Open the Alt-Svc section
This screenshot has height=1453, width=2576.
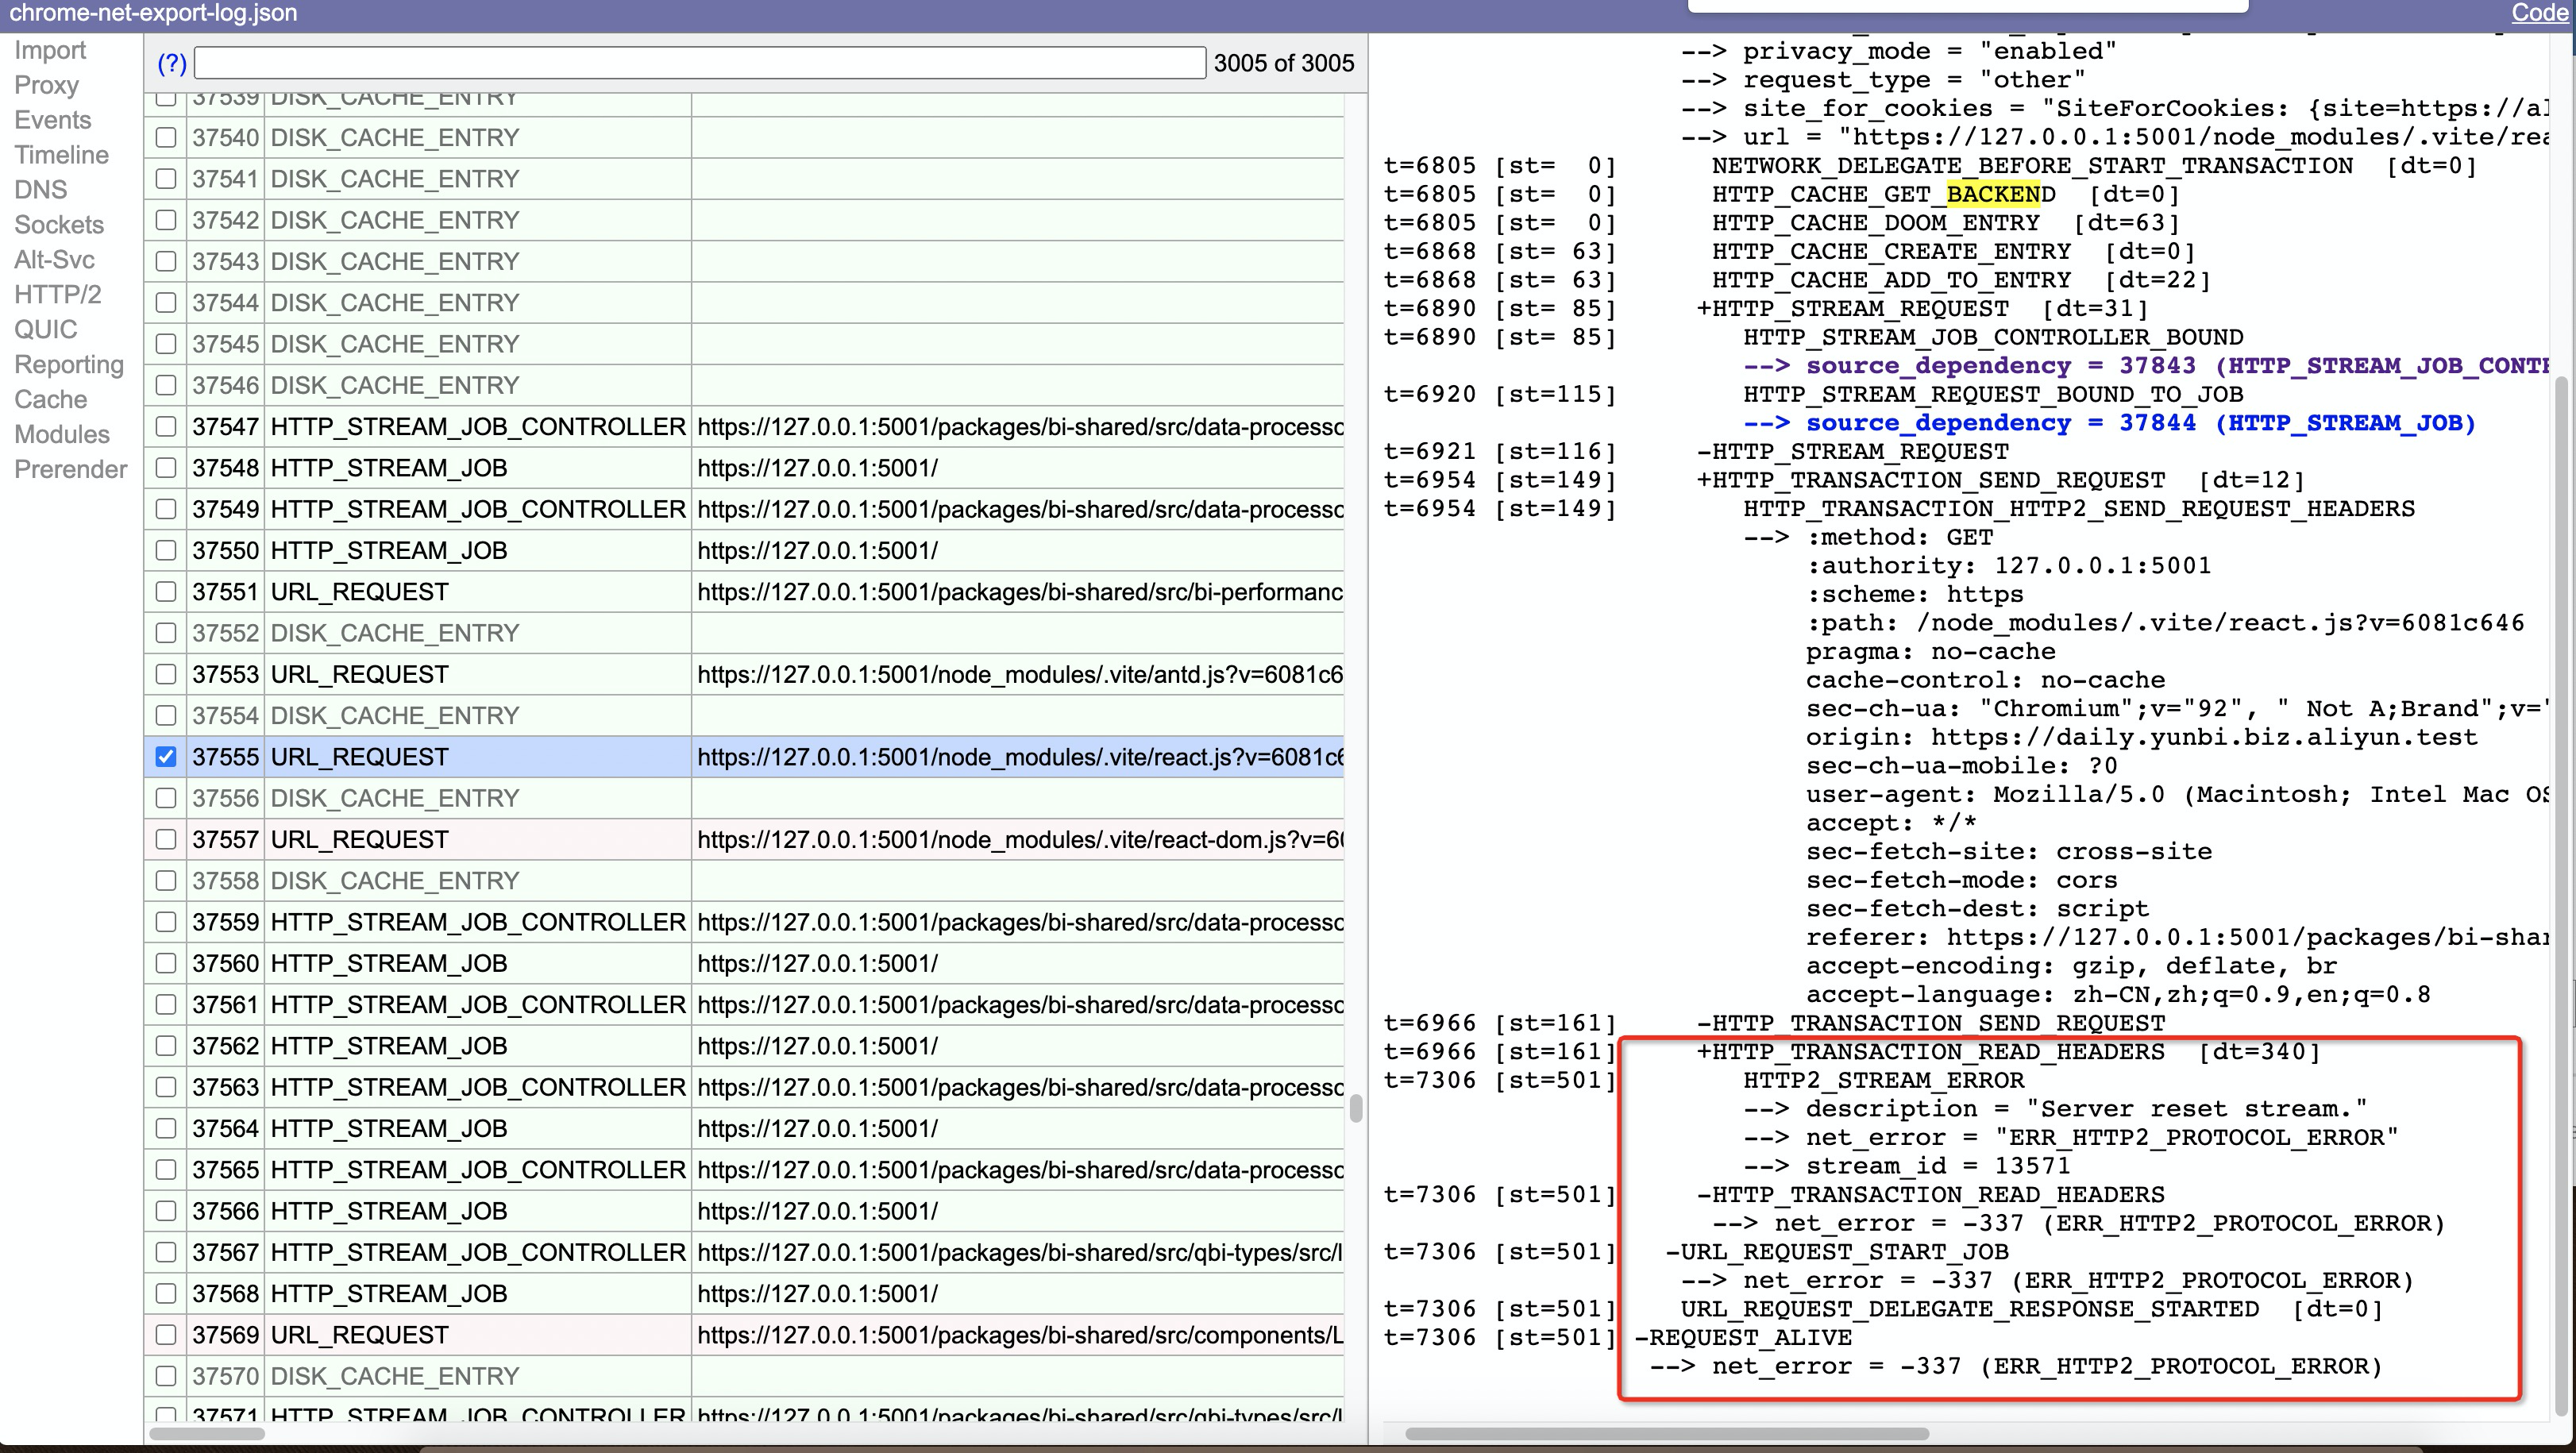pyautogui.click(x=54, y=260)
